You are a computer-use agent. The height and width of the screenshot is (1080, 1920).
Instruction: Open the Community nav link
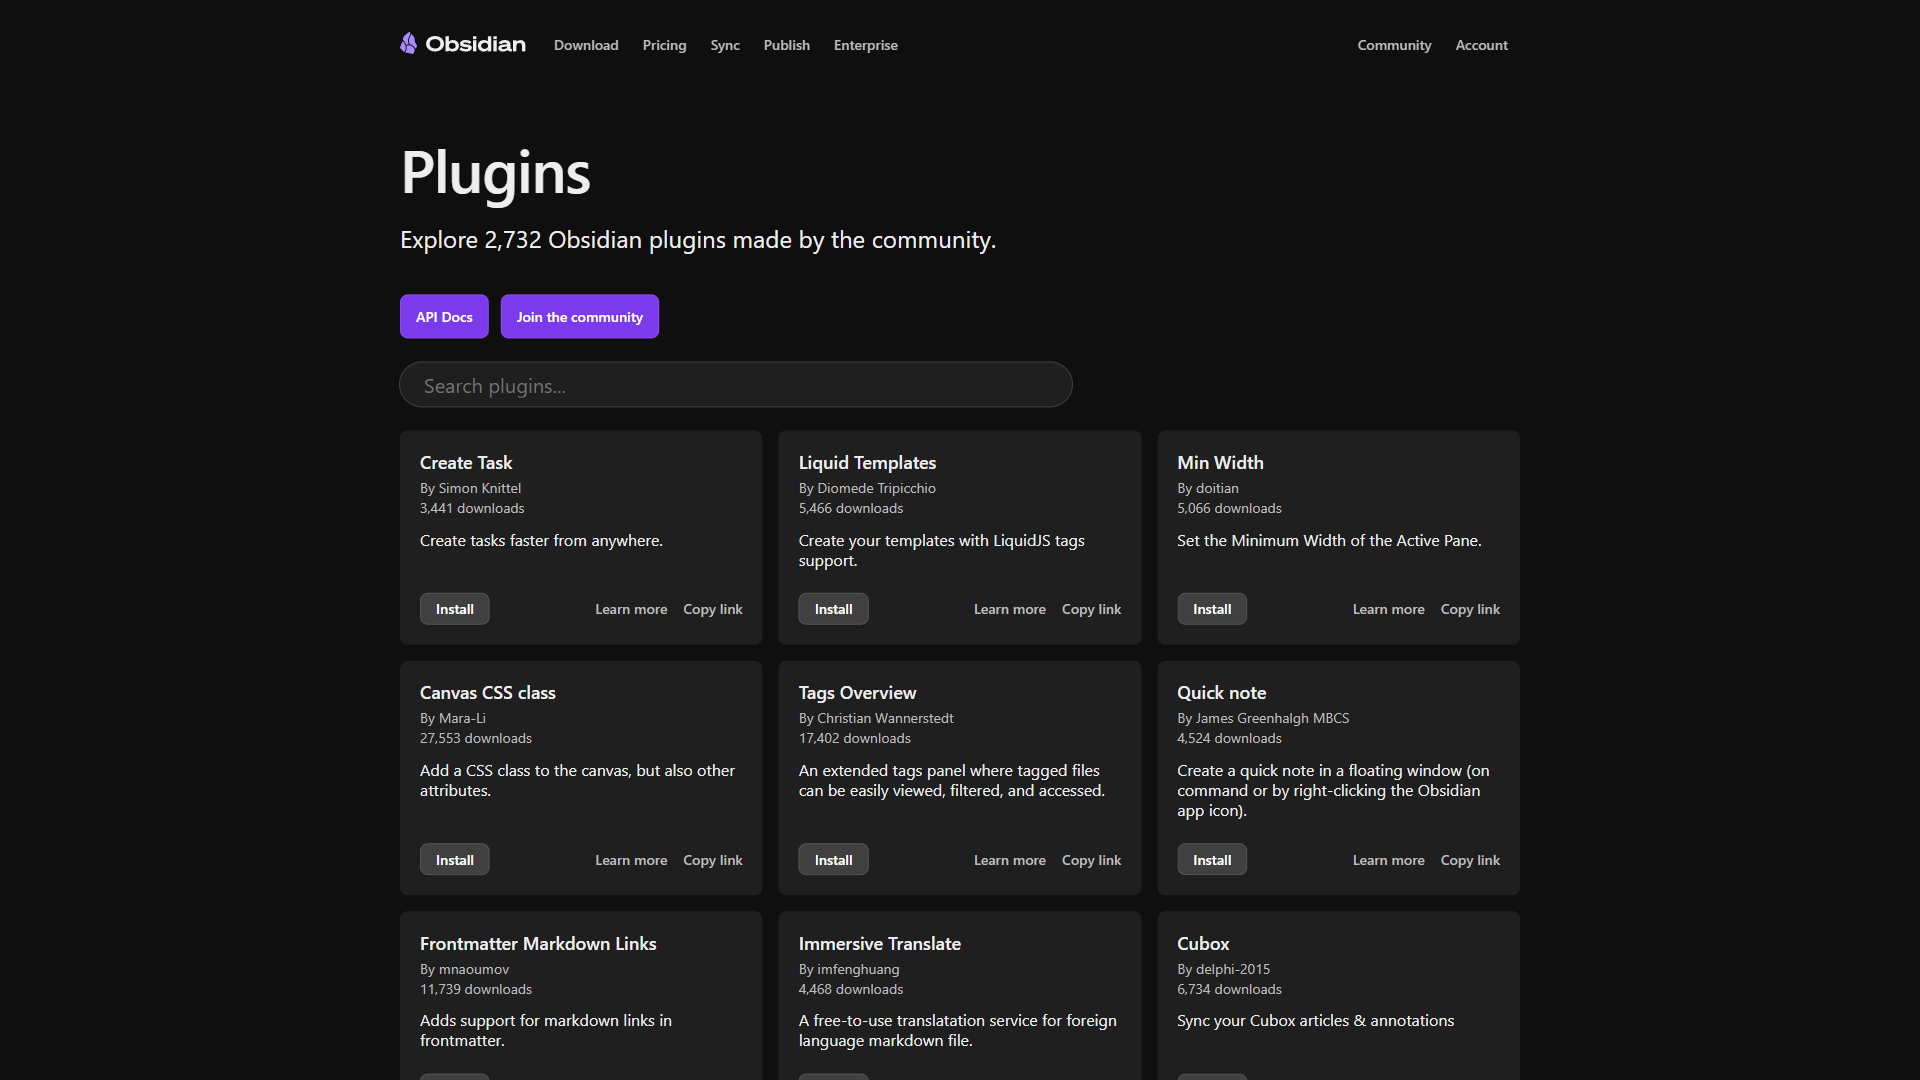pyautogui.click(x=1394, y=45)
